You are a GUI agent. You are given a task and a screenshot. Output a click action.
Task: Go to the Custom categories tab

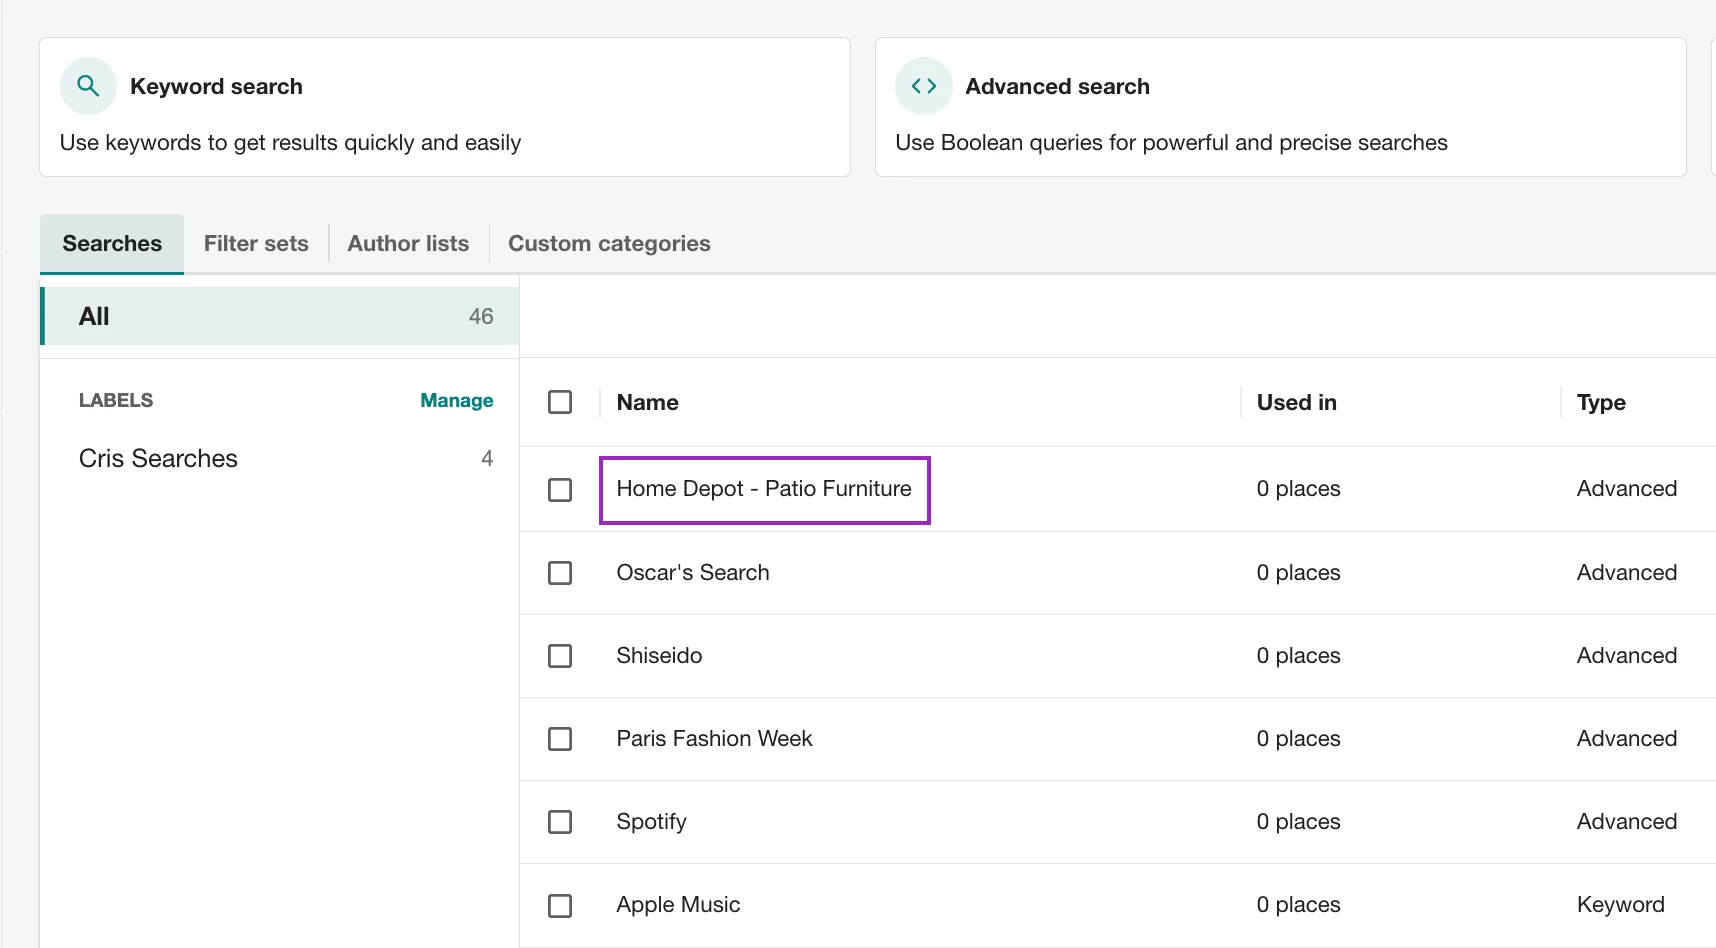point(609,244)
